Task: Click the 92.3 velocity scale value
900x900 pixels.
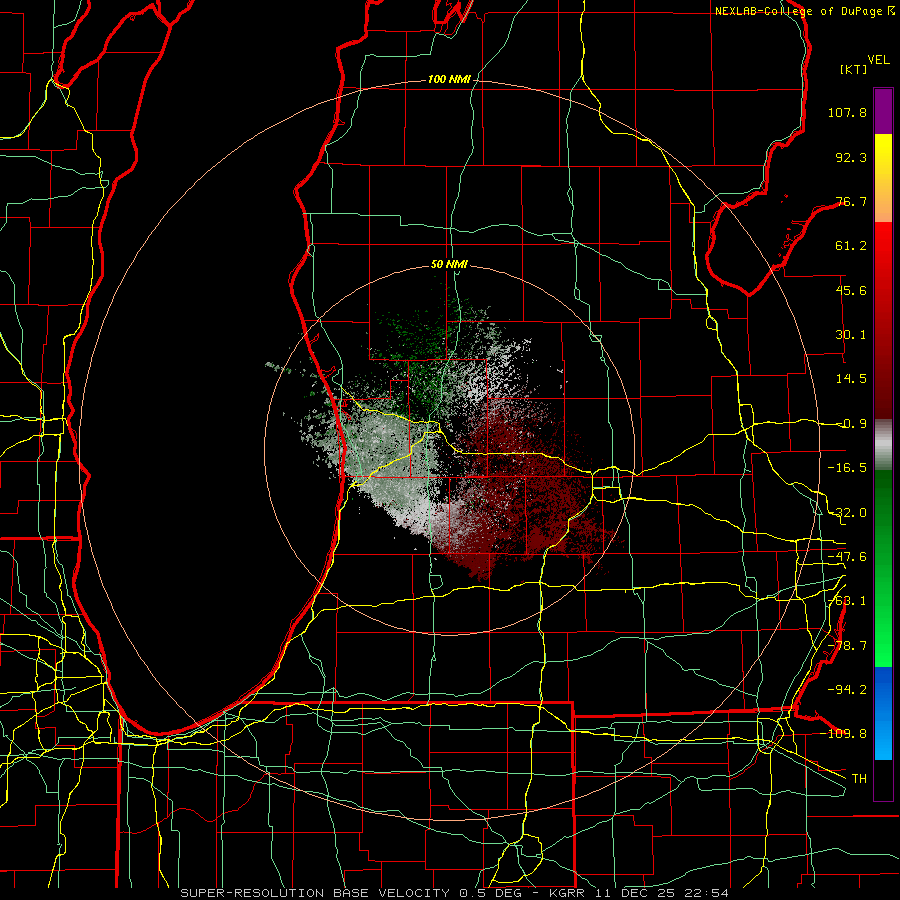Action: (x=851, y=157)
